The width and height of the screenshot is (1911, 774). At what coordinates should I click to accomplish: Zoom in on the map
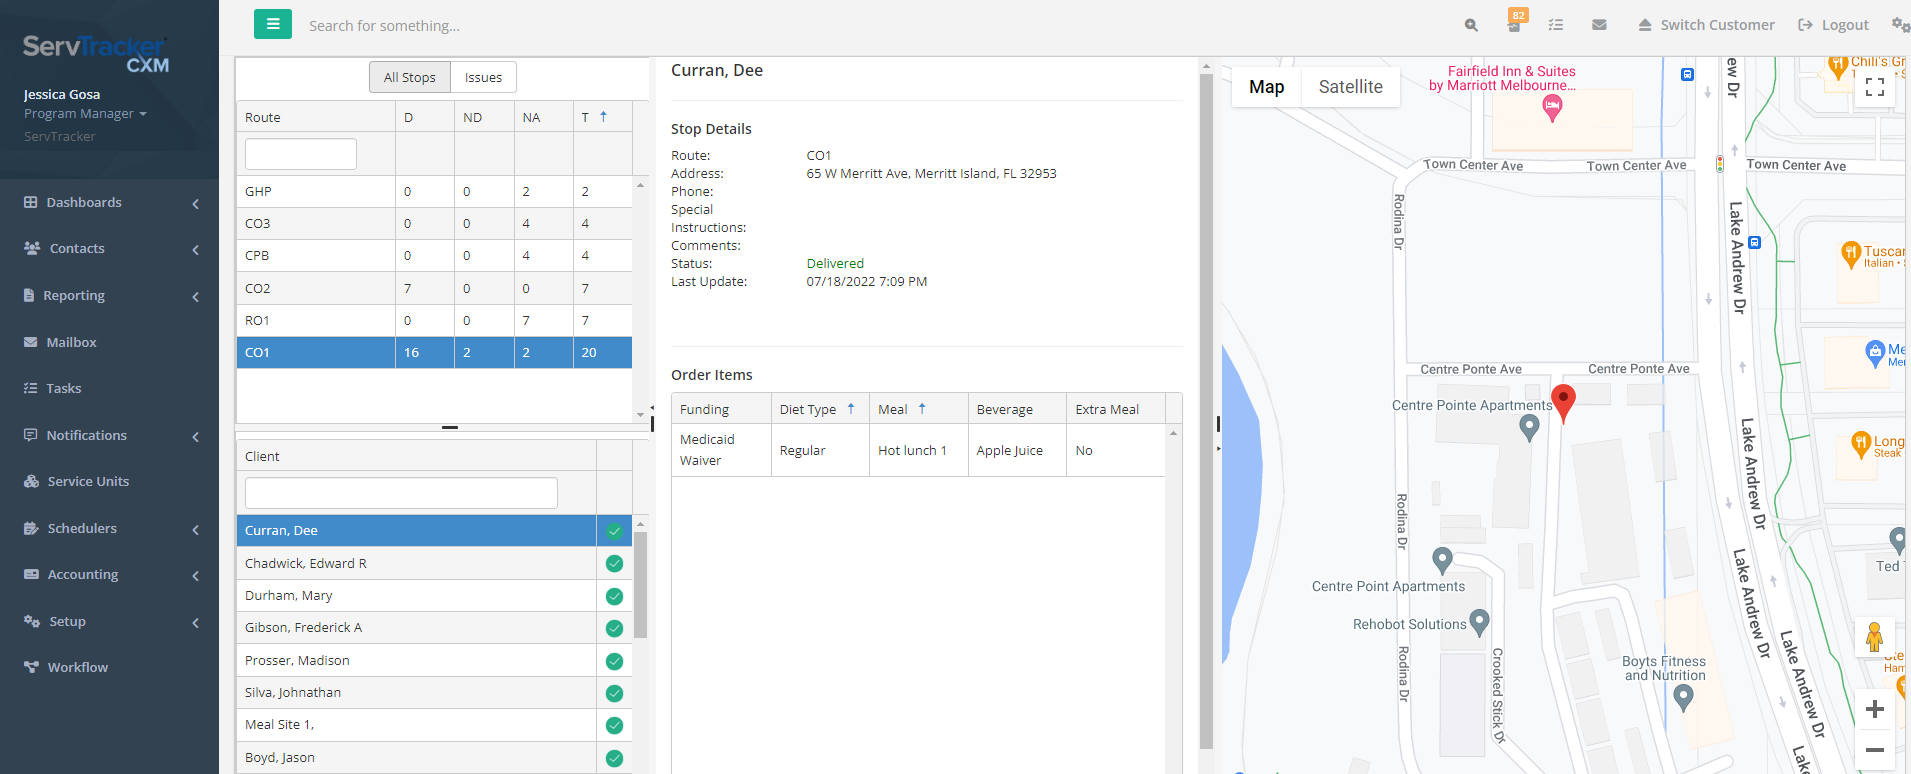pos(1875,709)
